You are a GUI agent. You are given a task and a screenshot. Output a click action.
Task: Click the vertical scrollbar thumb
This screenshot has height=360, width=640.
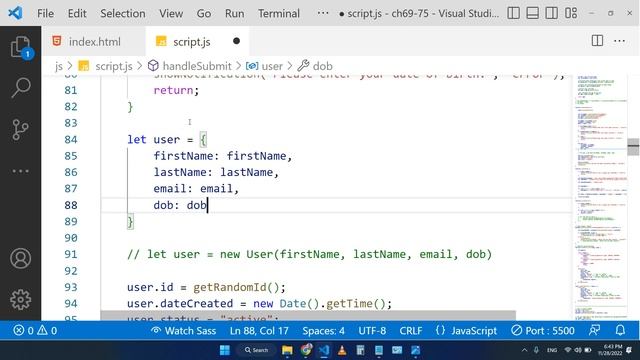click(x=633, y=147)
